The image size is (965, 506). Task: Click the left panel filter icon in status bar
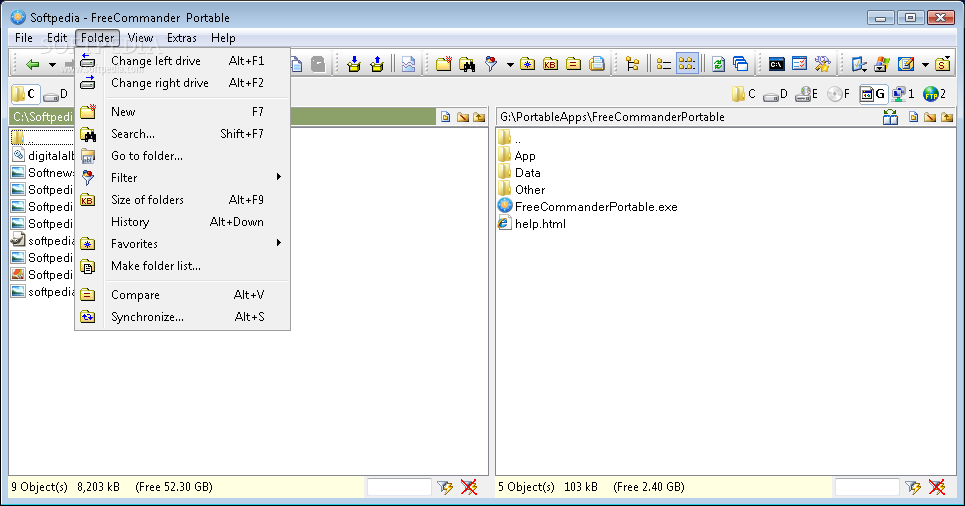point(445,488)
